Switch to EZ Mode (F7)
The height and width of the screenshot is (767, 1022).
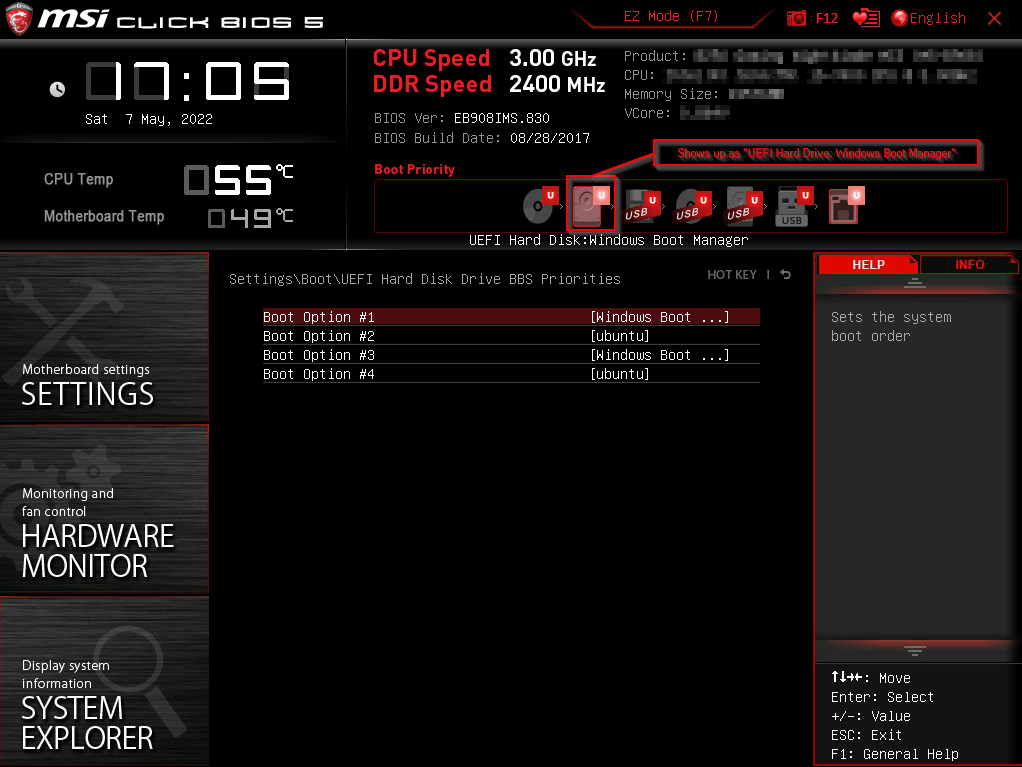pyautogui.click(x=671, y=16)
